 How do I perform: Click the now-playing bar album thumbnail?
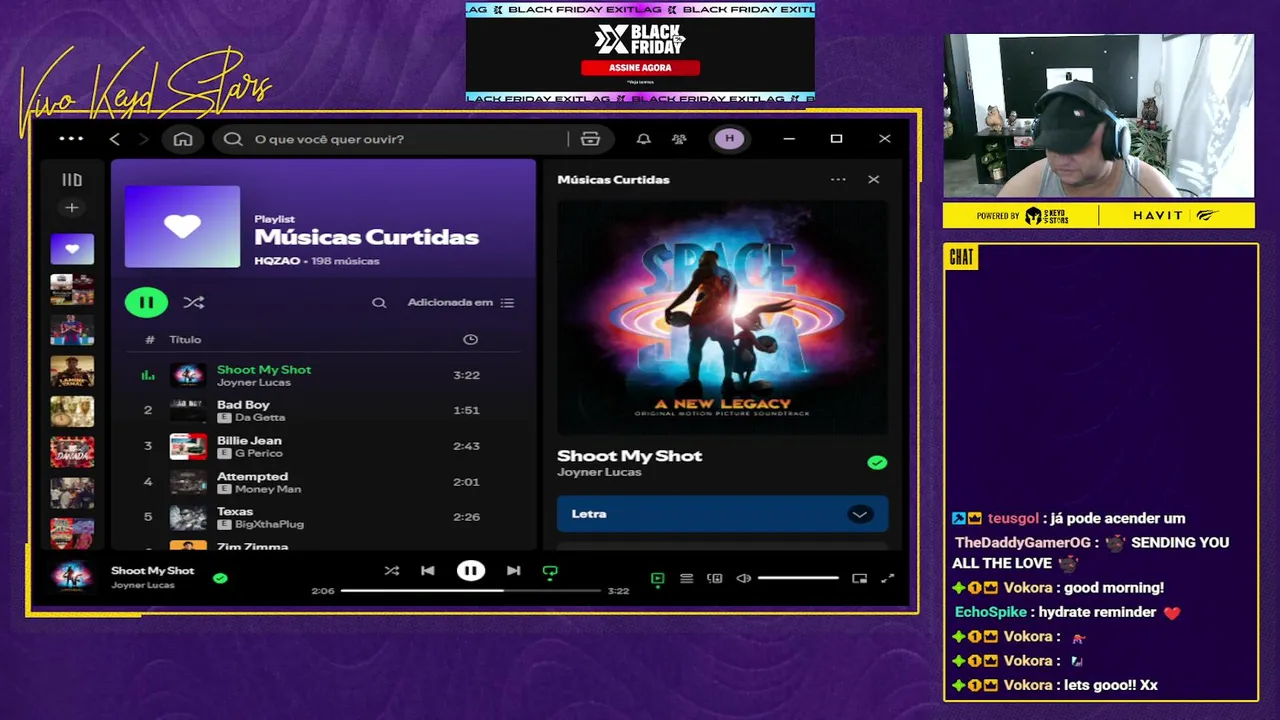tap(72, 577)
